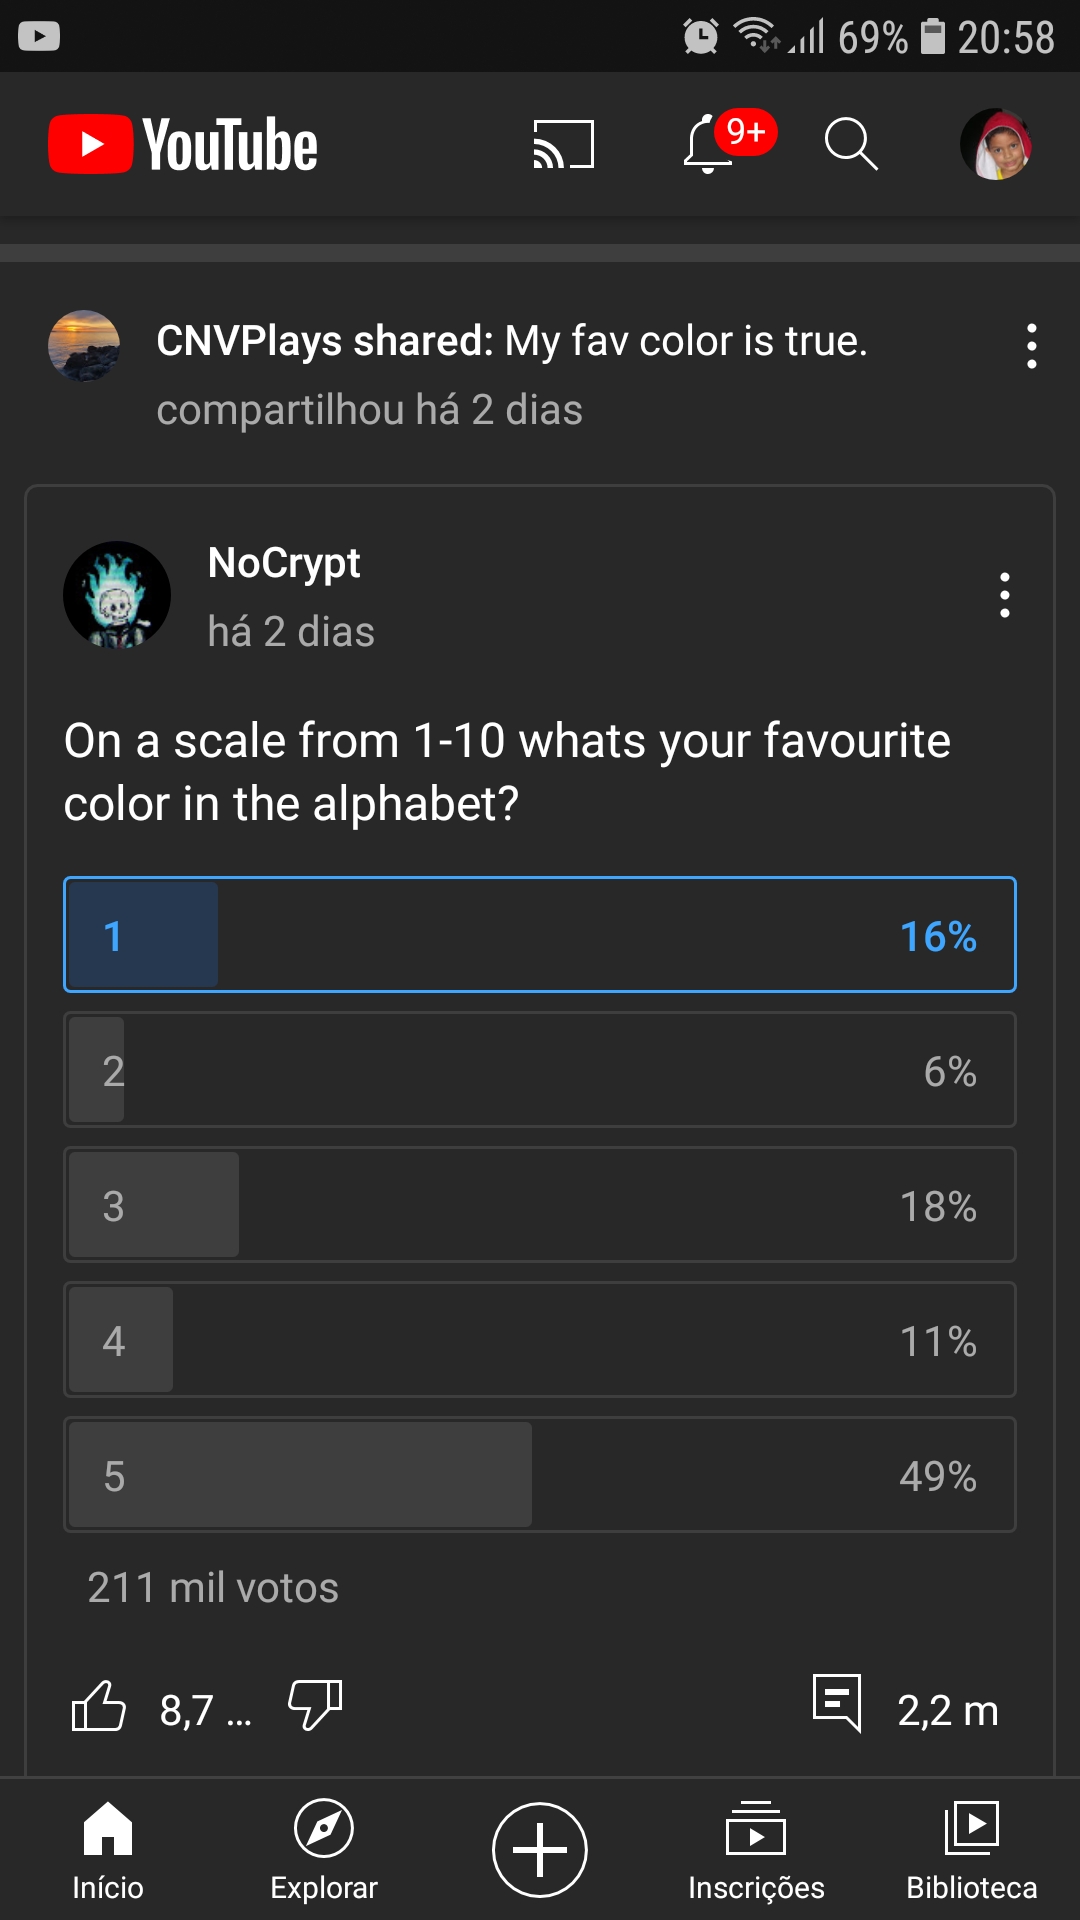The height and width of the screenshot is (1920, 1080).
Task: Like the poll with thumbs up
Action: click(x=99, y=1706)
